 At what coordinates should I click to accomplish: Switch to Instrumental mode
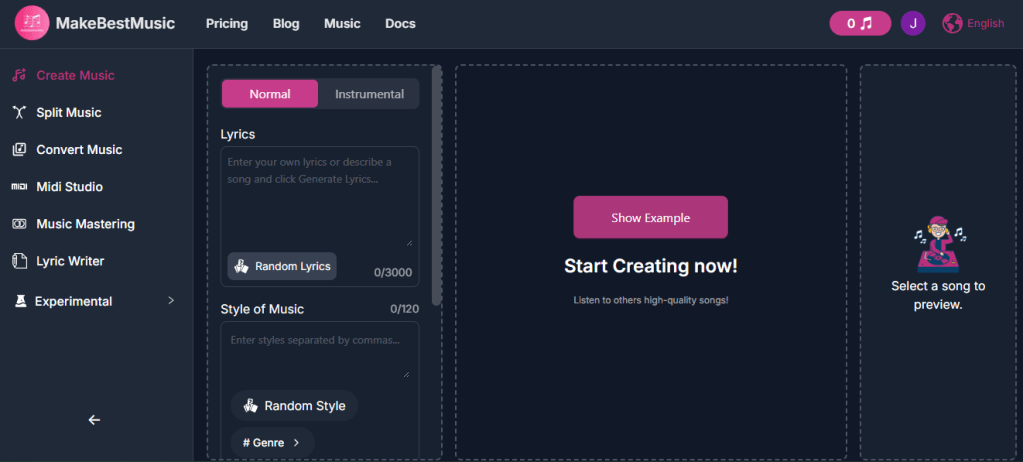point(369,94)
